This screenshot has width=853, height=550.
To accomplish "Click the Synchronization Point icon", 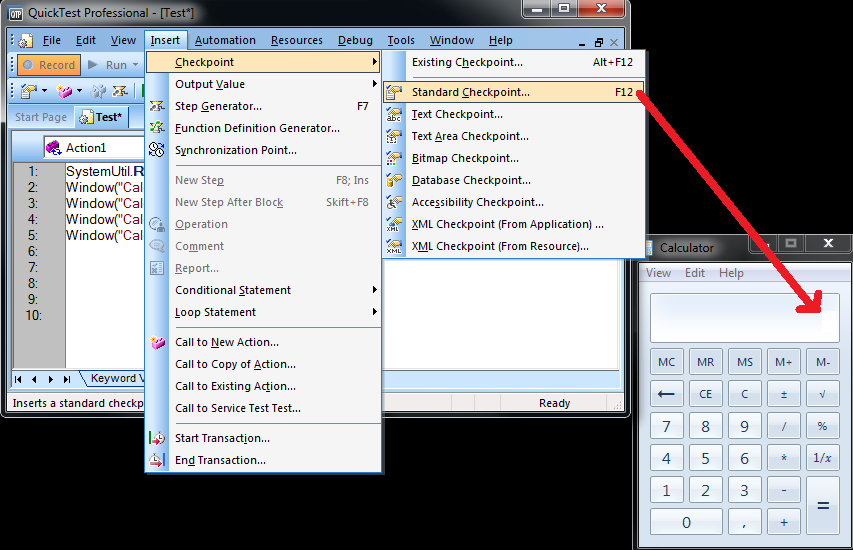I will pyautogui.click(x=157, y=150).
